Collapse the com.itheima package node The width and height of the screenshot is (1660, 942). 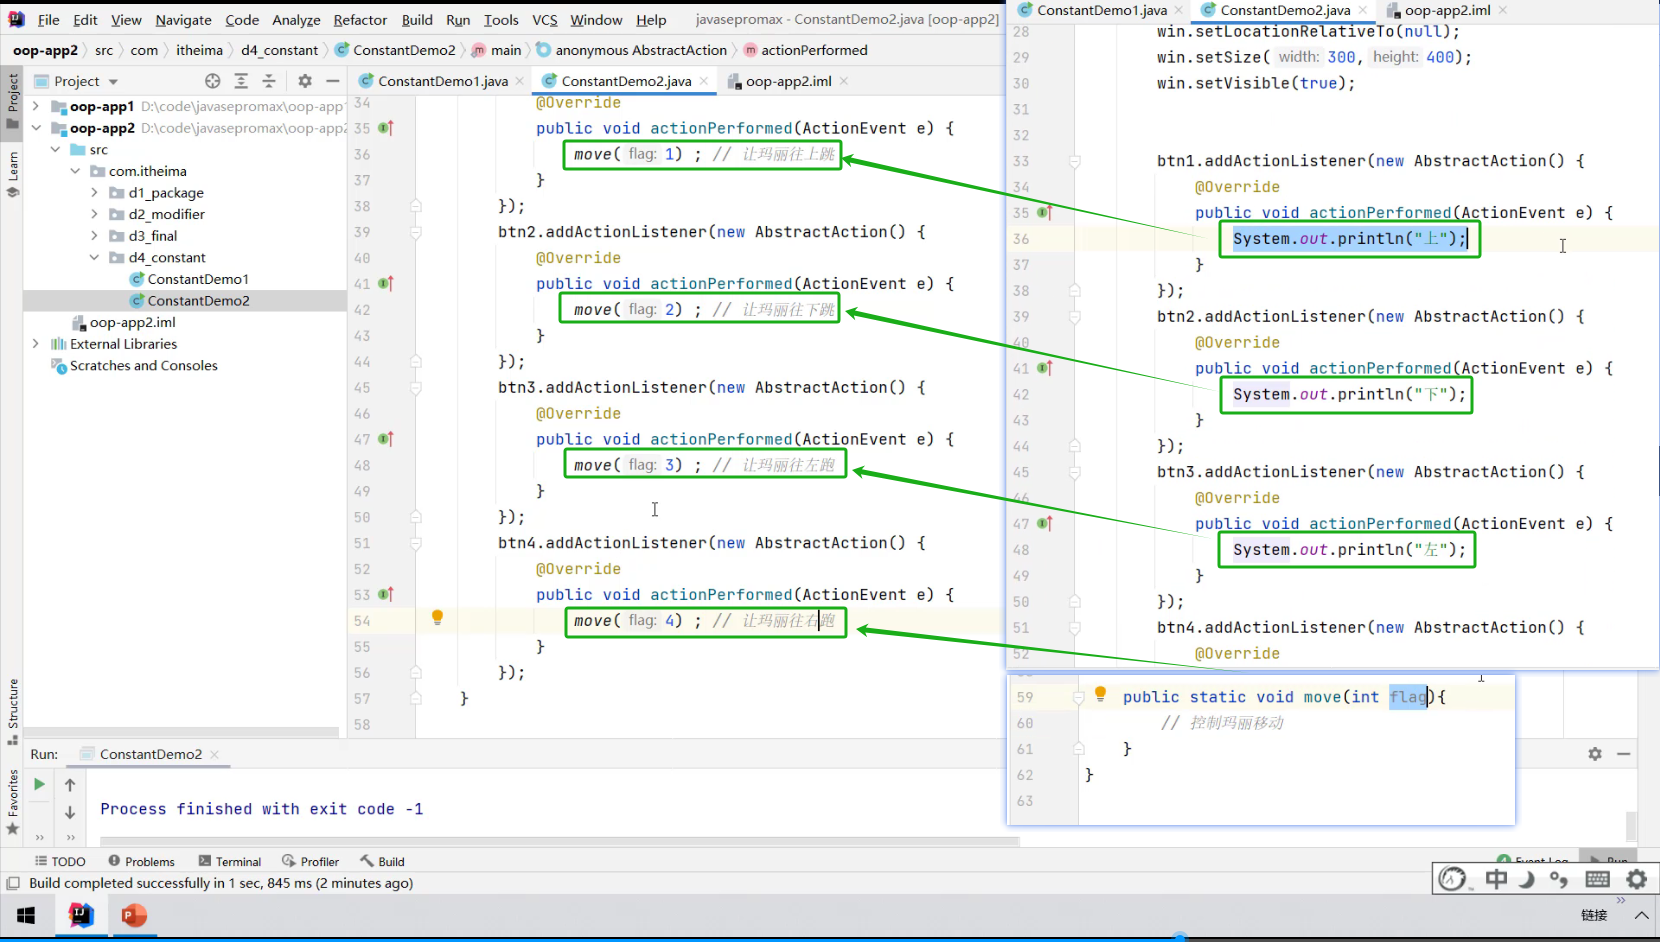pyautogui.click(x=75, y=171)
